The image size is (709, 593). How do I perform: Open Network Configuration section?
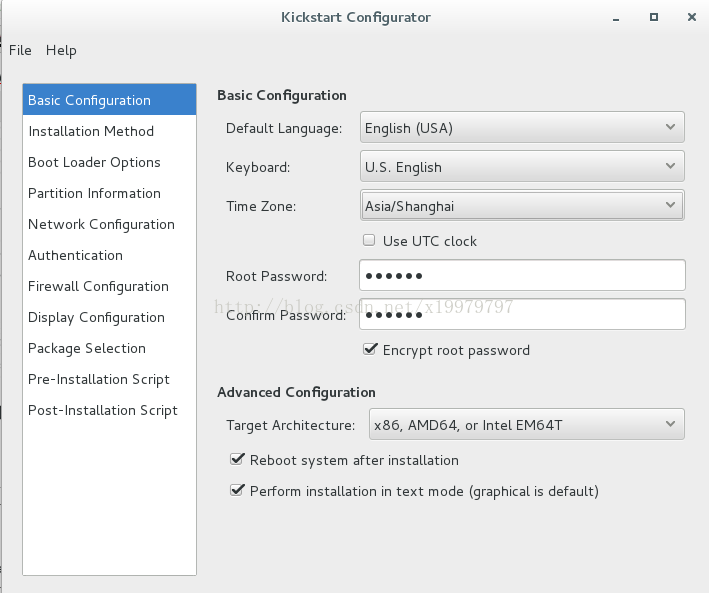pyautogui.click(x=109, y=224)
